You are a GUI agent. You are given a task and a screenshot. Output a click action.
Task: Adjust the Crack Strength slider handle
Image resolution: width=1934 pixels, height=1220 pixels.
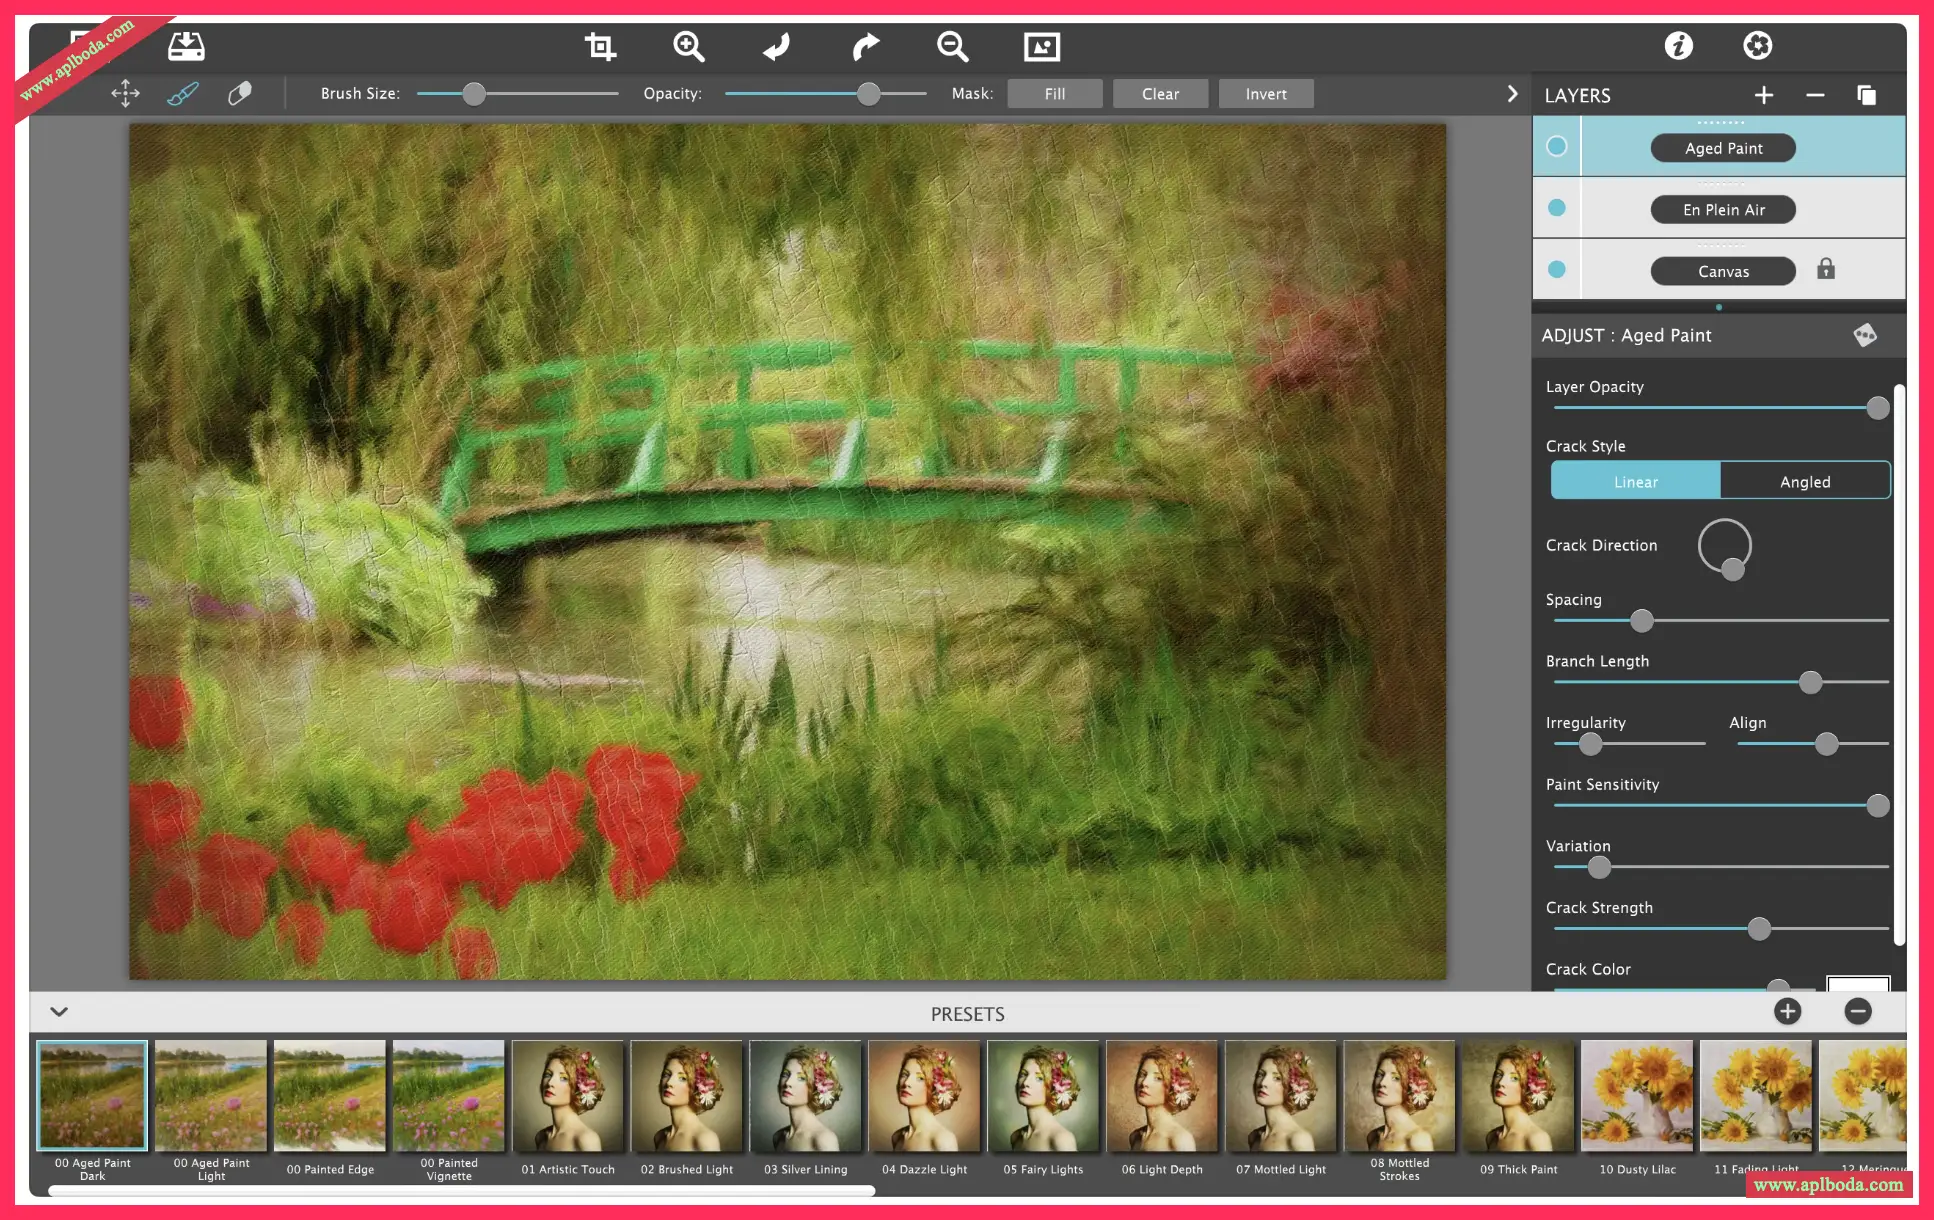click(x=1759, y=929)
